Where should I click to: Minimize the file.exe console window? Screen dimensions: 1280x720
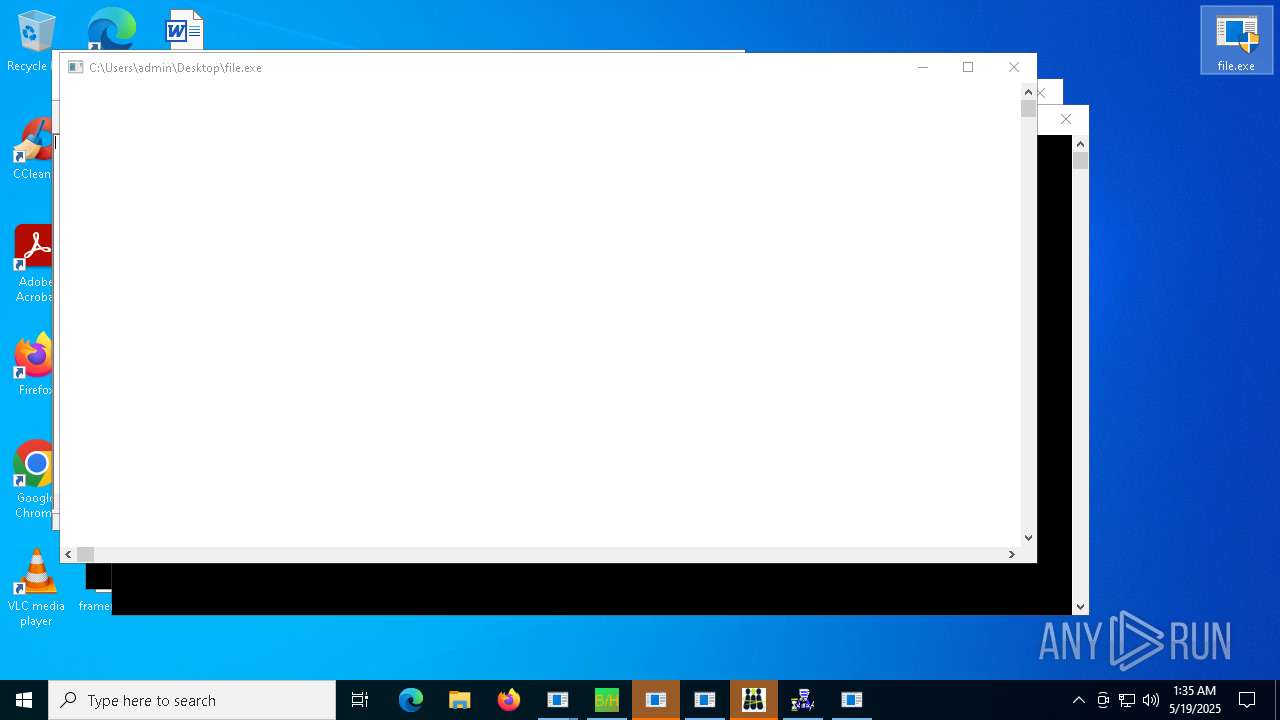922,67
